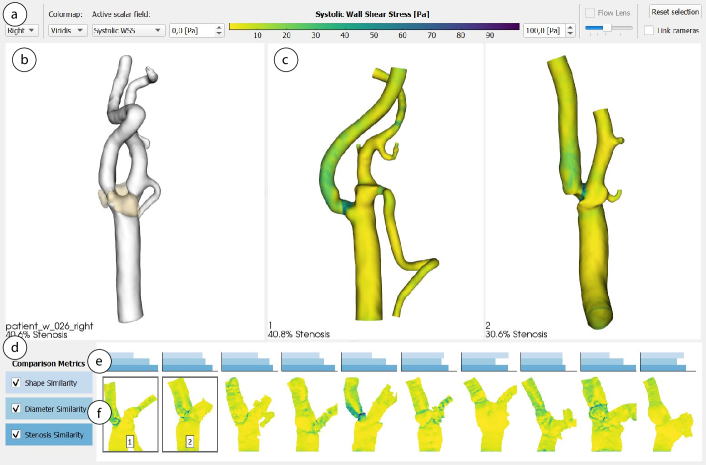Click the minimum Pa value spinner arrows
Viewport: 706px width, 465px height.
219,31
